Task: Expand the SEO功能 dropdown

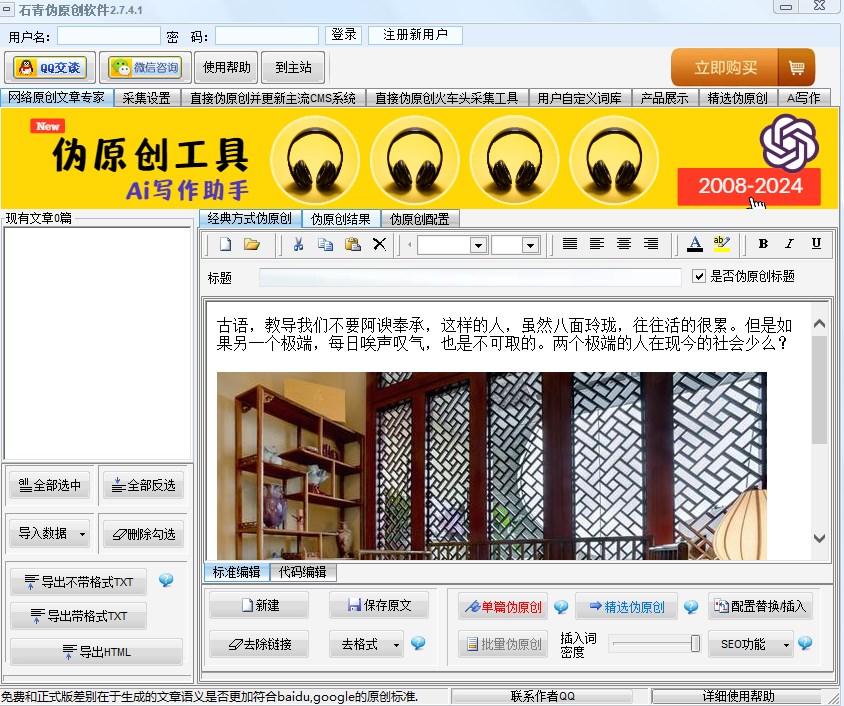Action: [785, 645]
